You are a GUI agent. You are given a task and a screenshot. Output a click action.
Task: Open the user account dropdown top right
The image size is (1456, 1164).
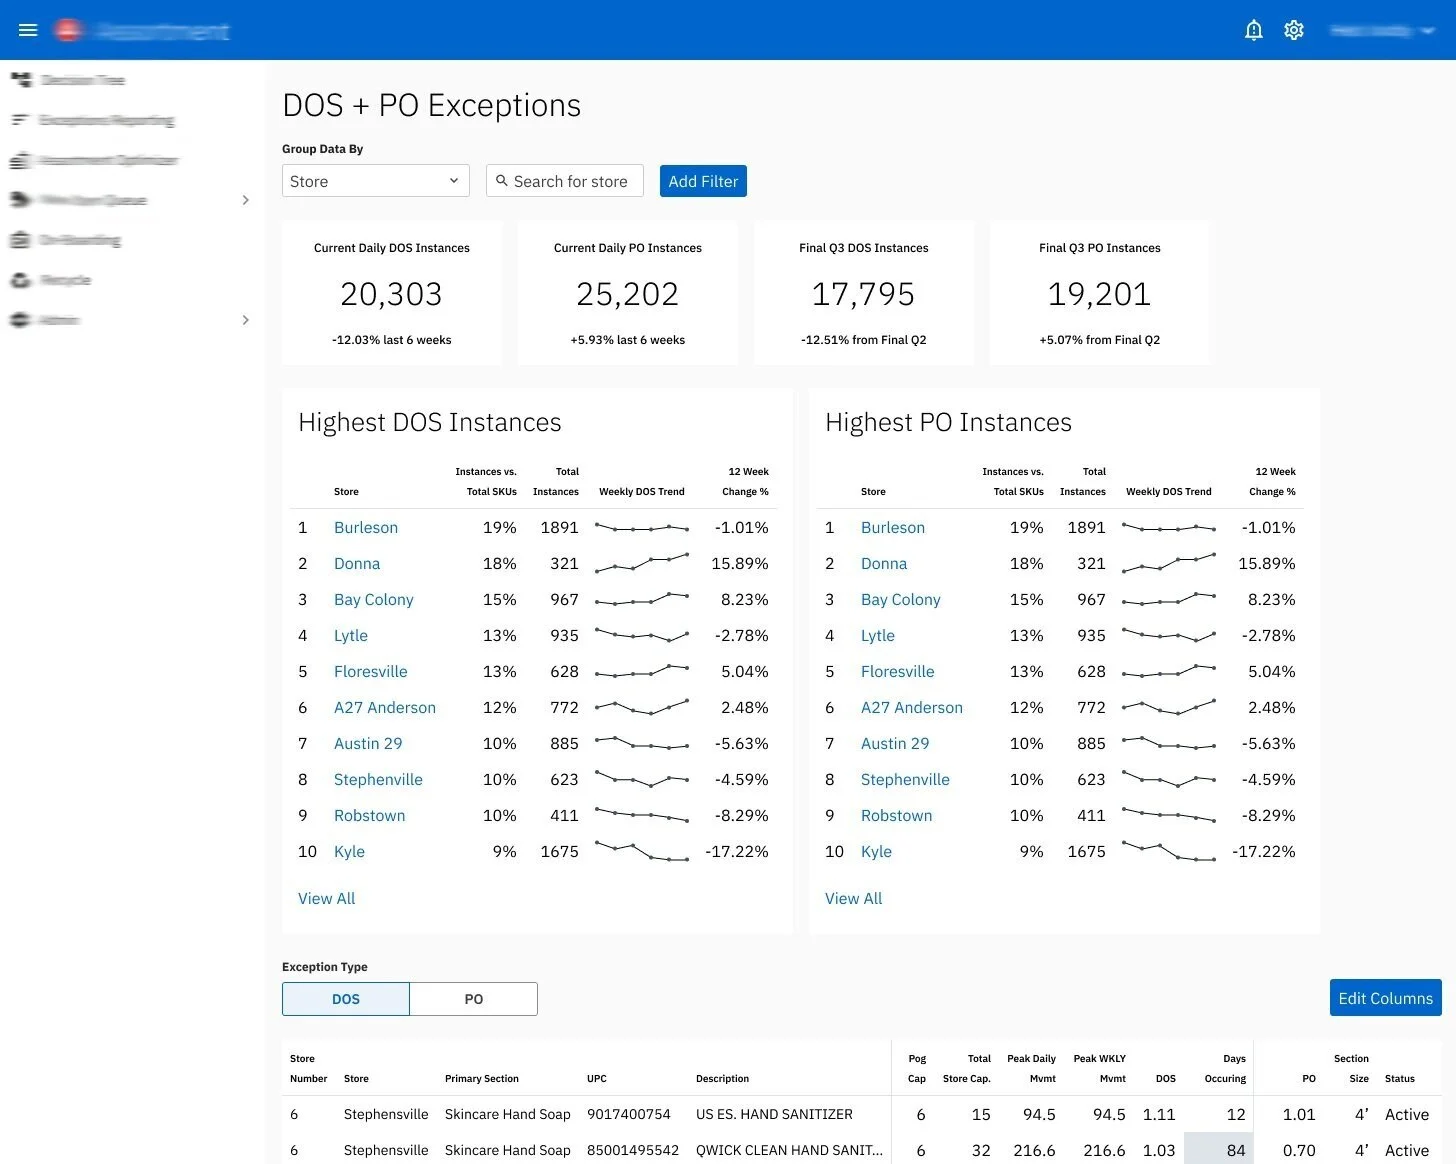[x=1383, y=30]
